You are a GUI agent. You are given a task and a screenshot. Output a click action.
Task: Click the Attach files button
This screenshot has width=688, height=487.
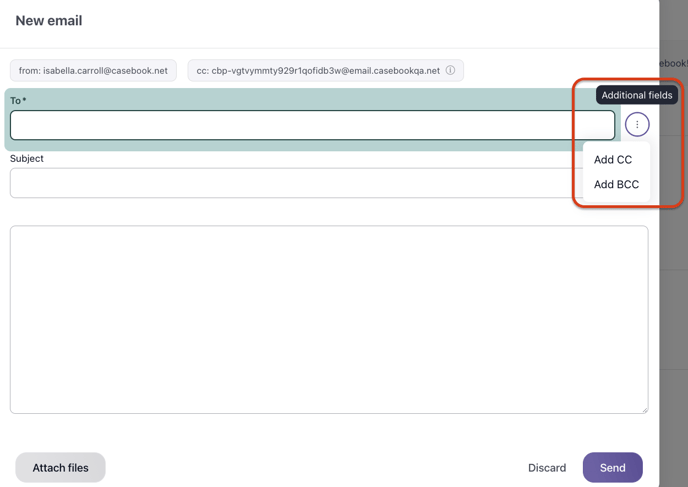(60, 468)
